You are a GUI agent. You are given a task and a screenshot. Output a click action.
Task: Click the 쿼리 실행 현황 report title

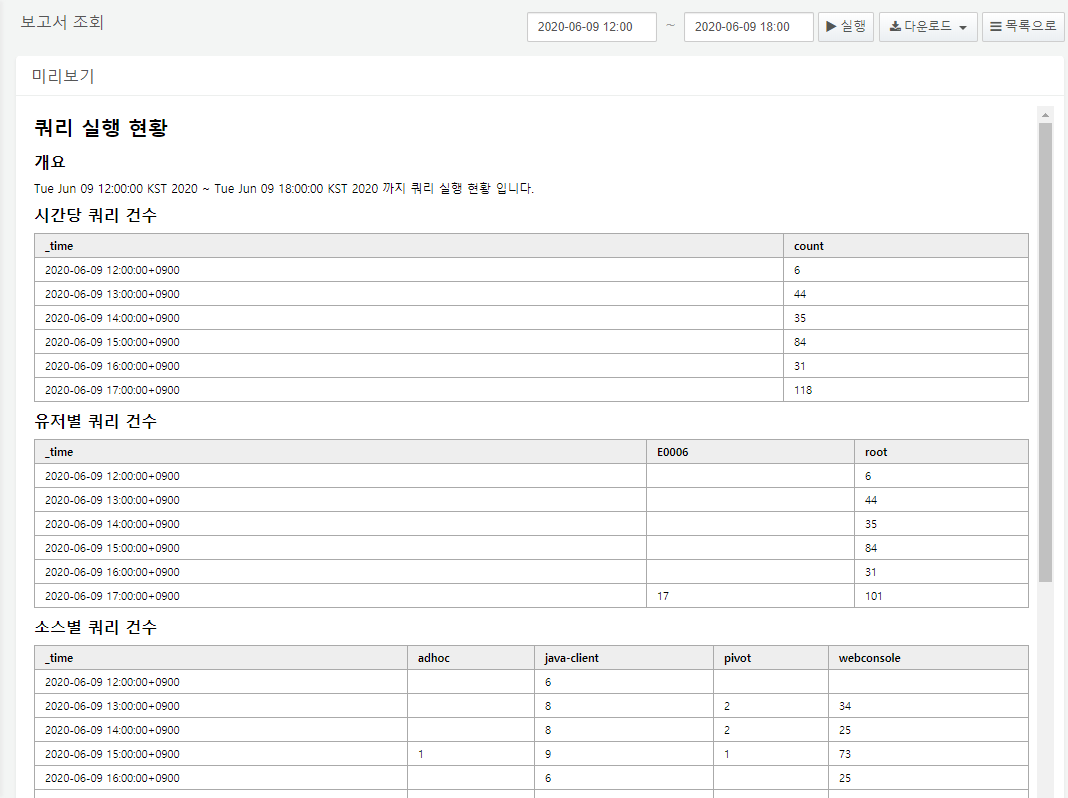(x=101, y=127)
